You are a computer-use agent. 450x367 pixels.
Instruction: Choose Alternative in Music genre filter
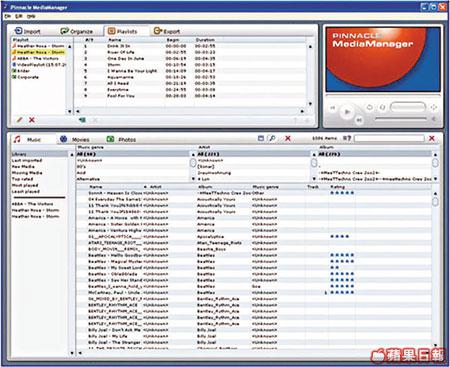pos(88,179)
